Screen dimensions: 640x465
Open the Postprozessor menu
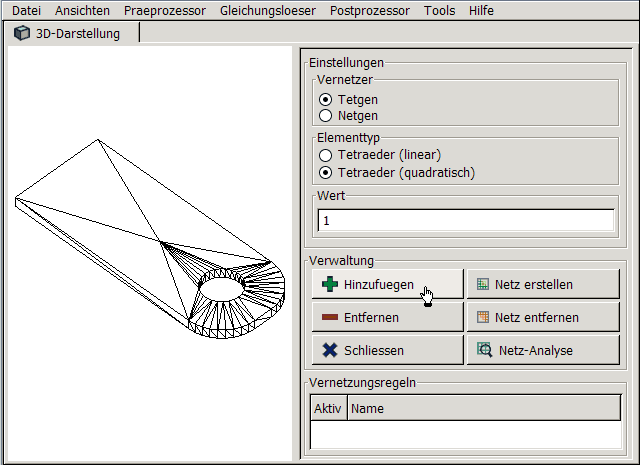371,10
